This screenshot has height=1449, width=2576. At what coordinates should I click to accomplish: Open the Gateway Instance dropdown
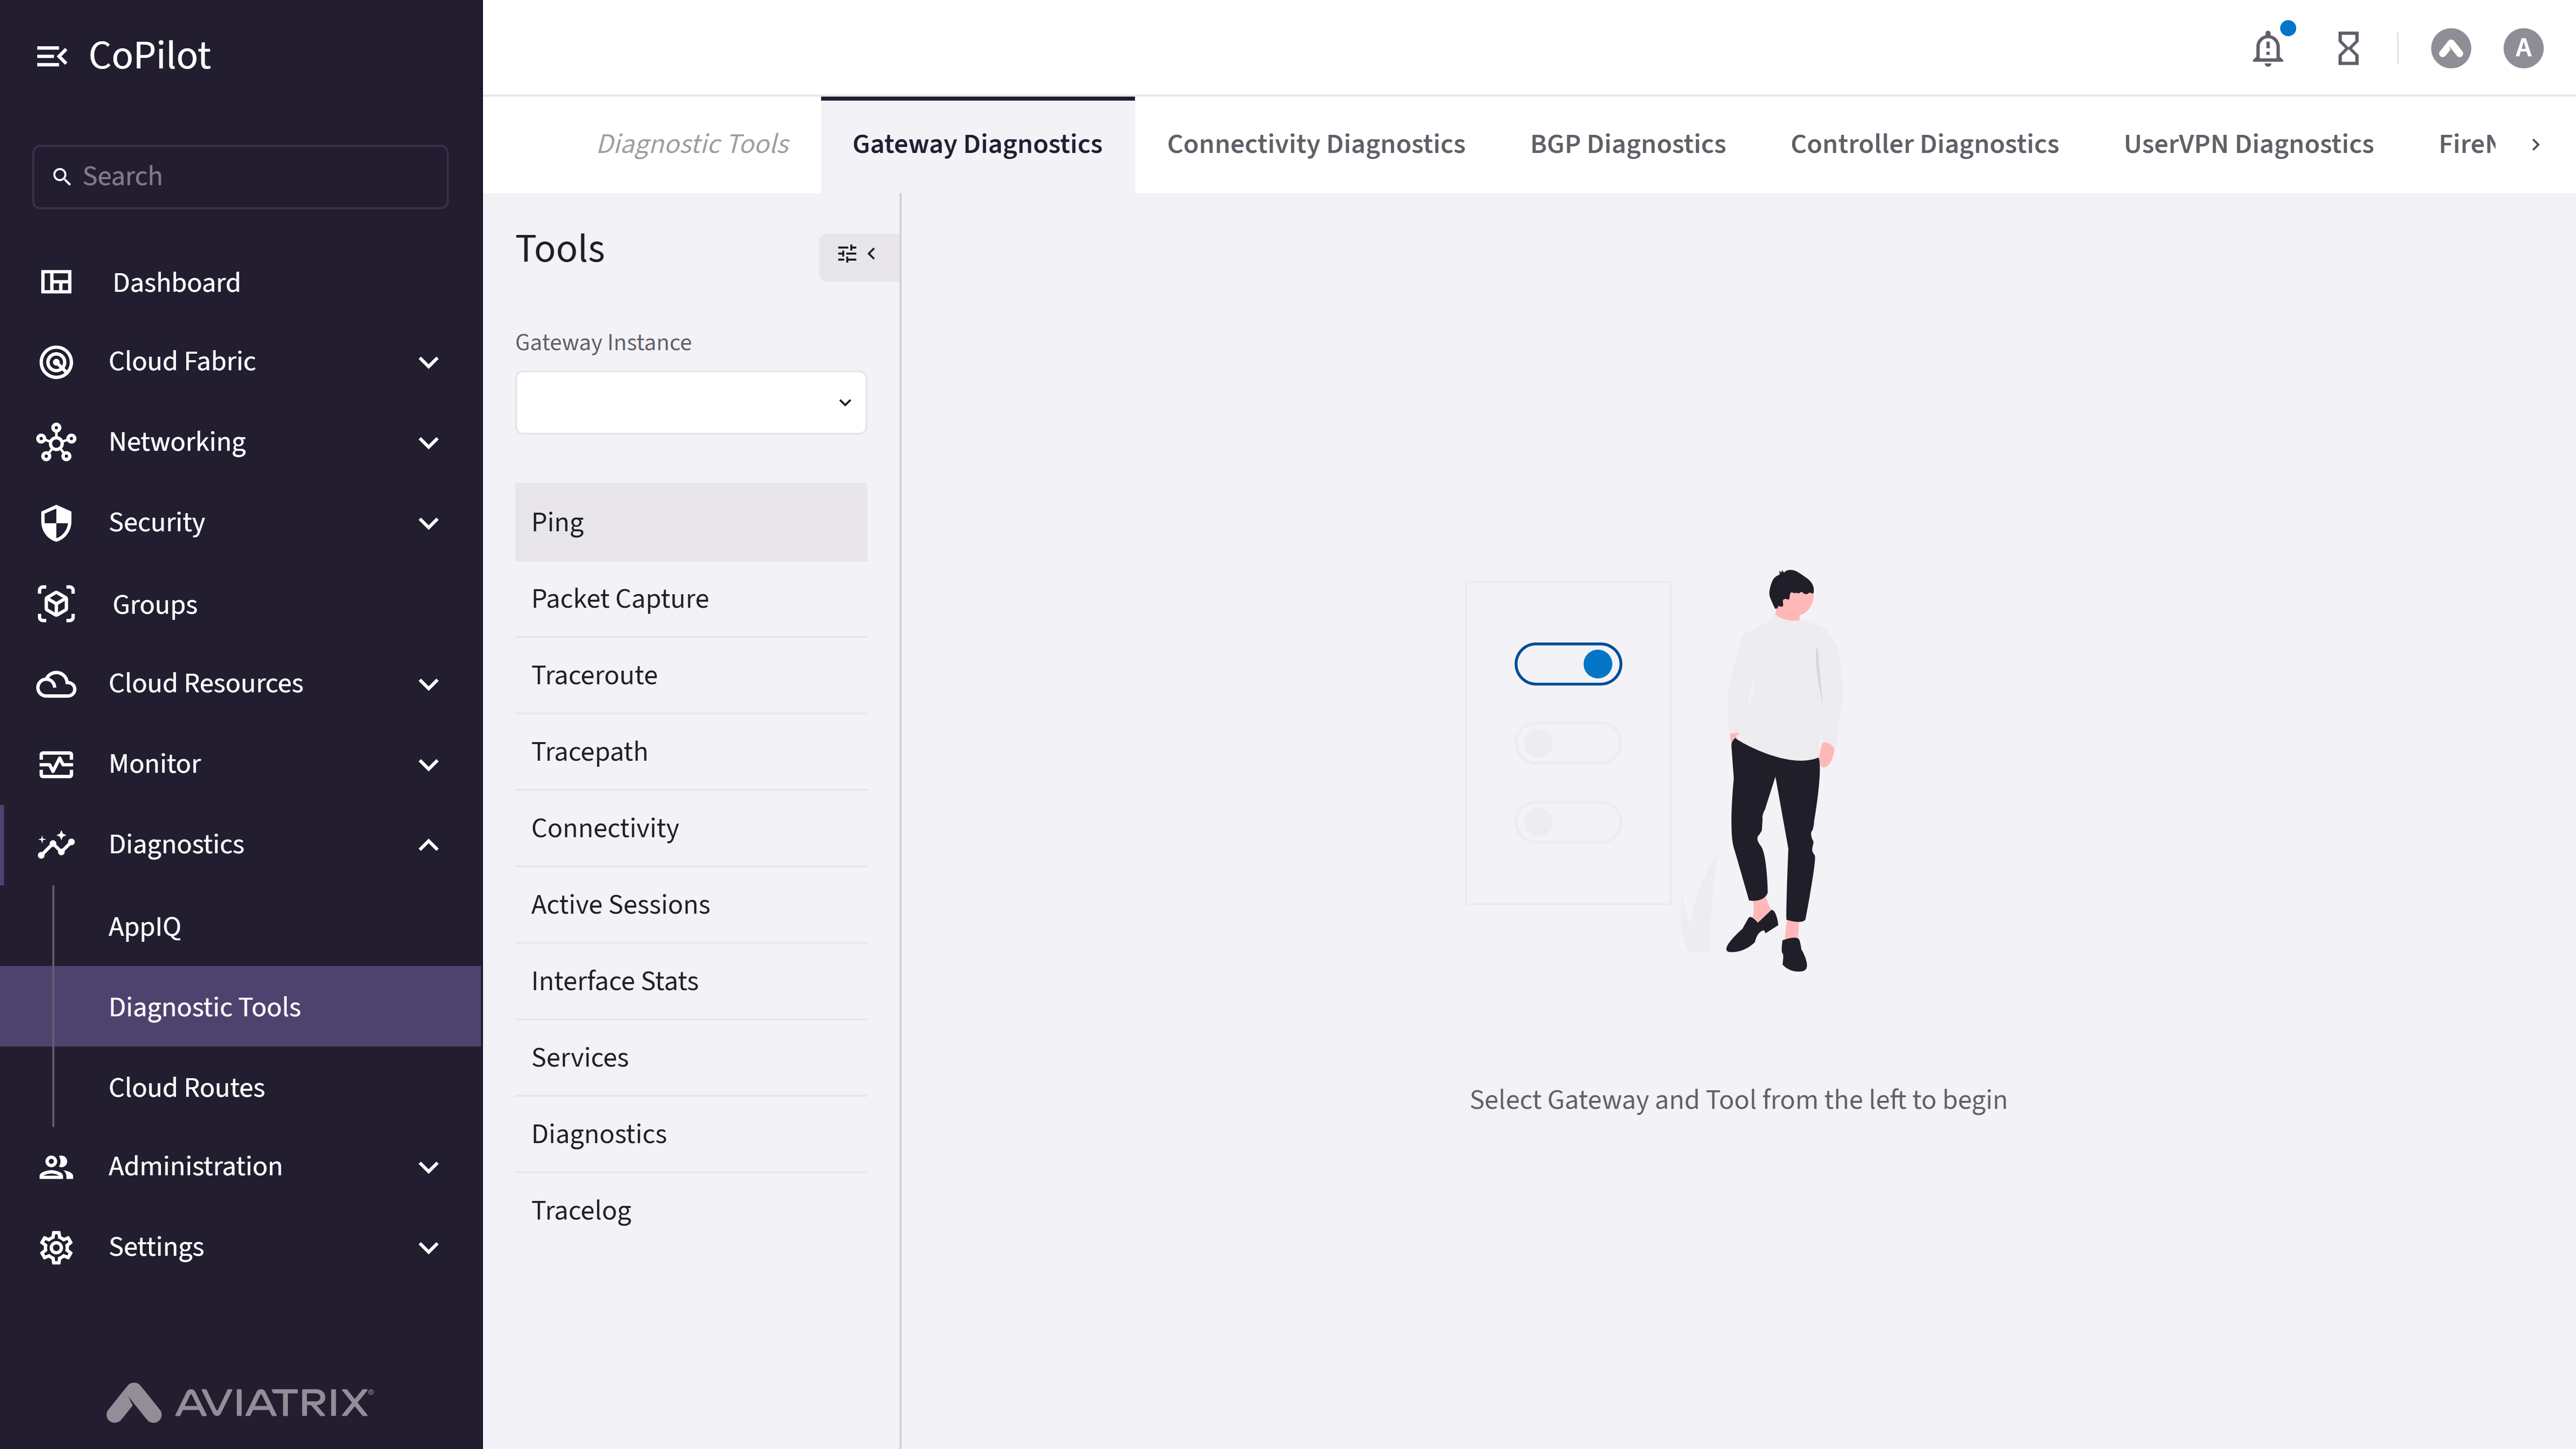691,403
